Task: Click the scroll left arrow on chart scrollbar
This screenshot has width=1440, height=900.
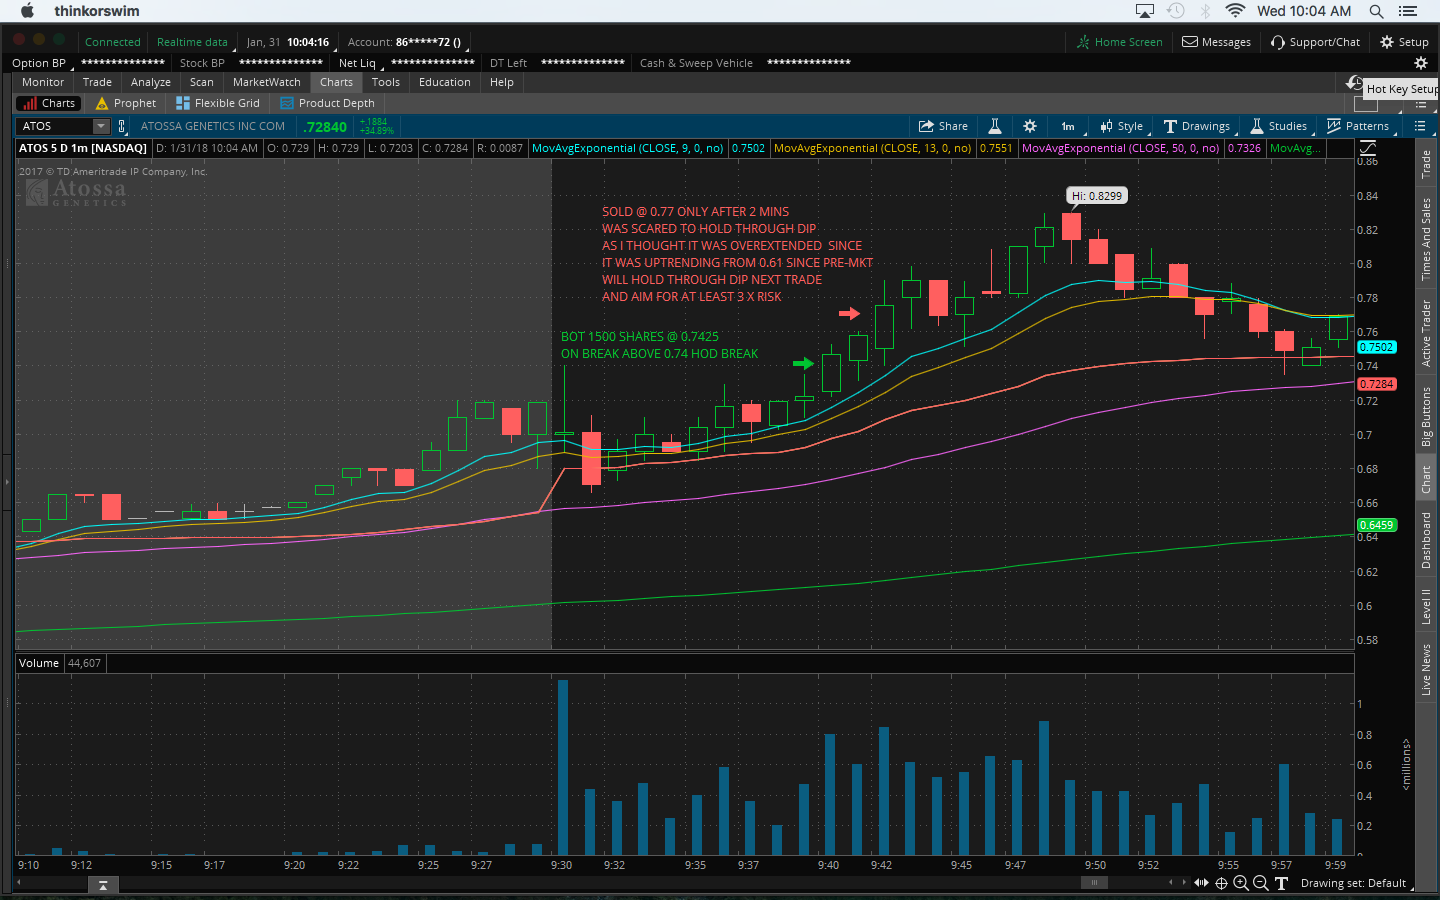Action: click(x=1171, y=882)
